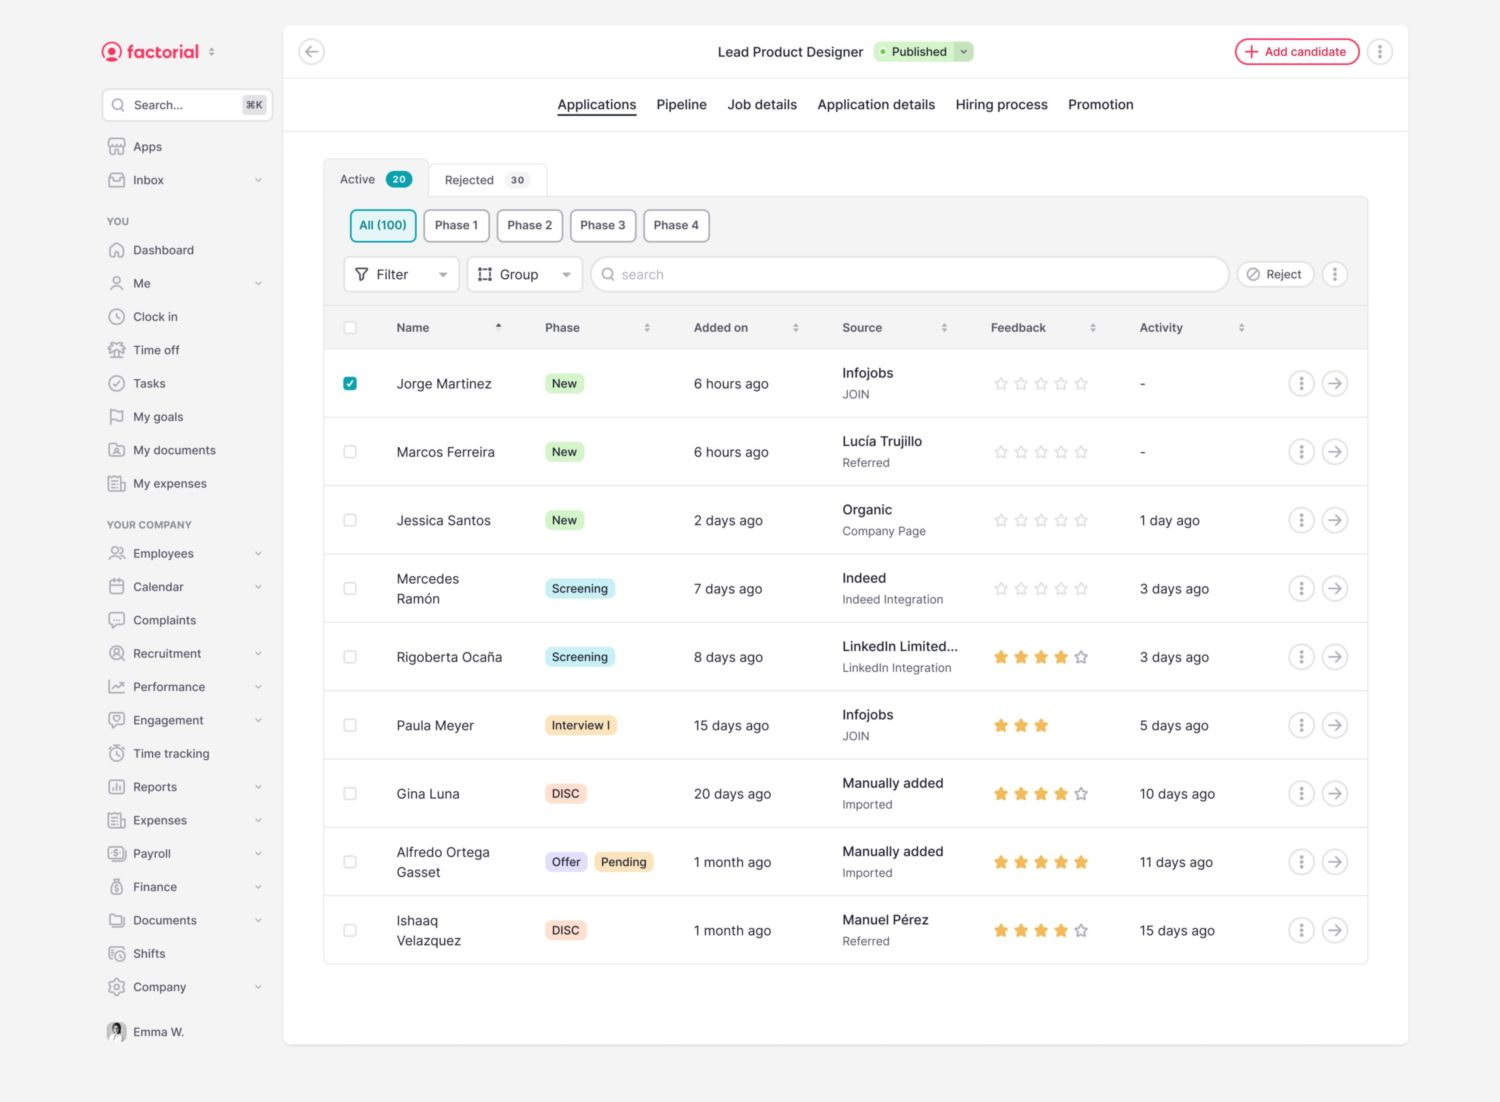
Task: Toggle the select-all header checkbox
Action: pyautogui.click(x=350, y=328)
